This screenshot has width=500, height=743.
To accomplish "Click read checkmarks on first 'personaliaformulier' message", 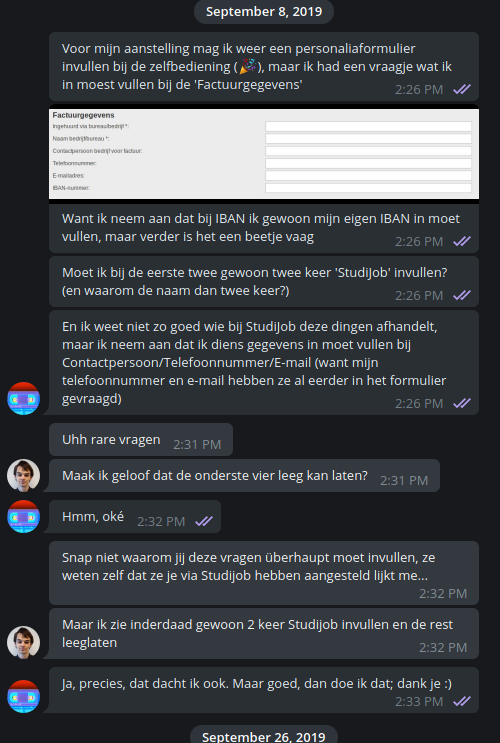I will click(x=462, y=89).
